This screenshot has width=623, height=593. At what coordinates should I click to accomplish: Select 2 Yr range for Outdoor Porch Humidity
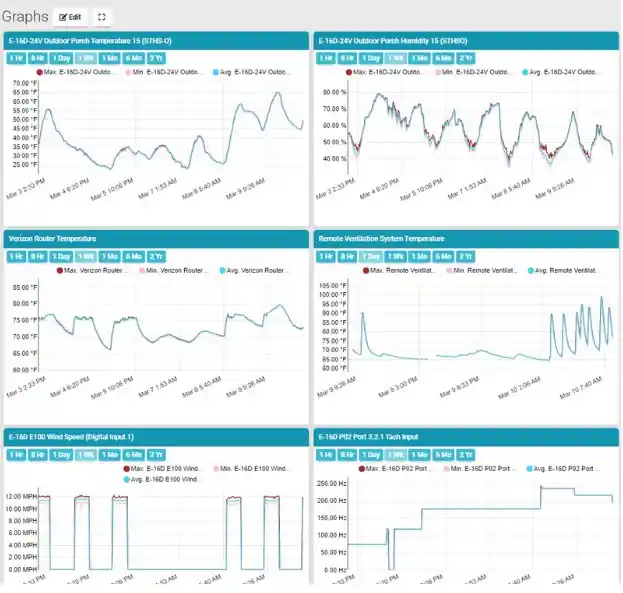pos(464,58)
